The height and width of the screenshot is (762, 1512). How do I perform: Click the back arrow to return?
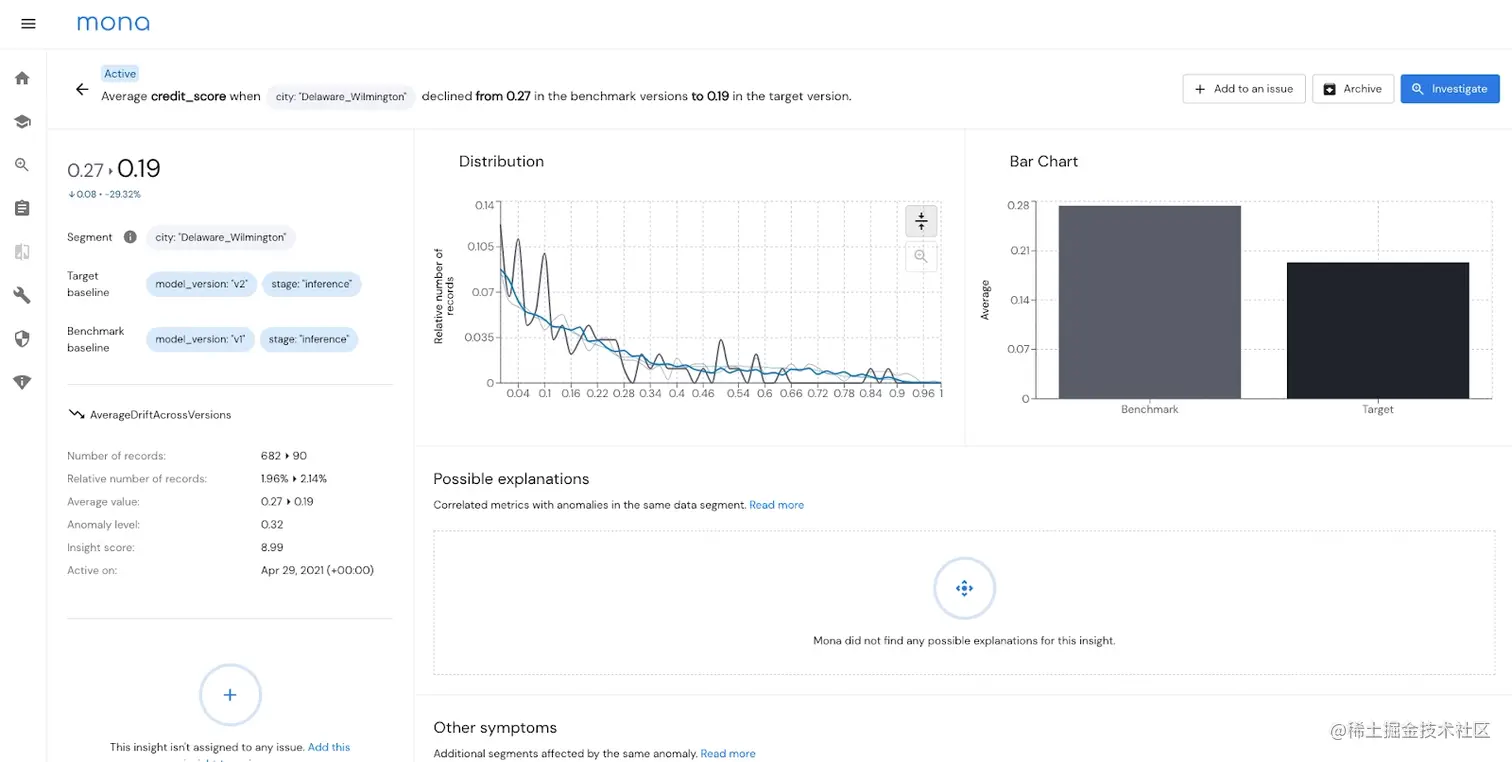[x=82, y=89]
